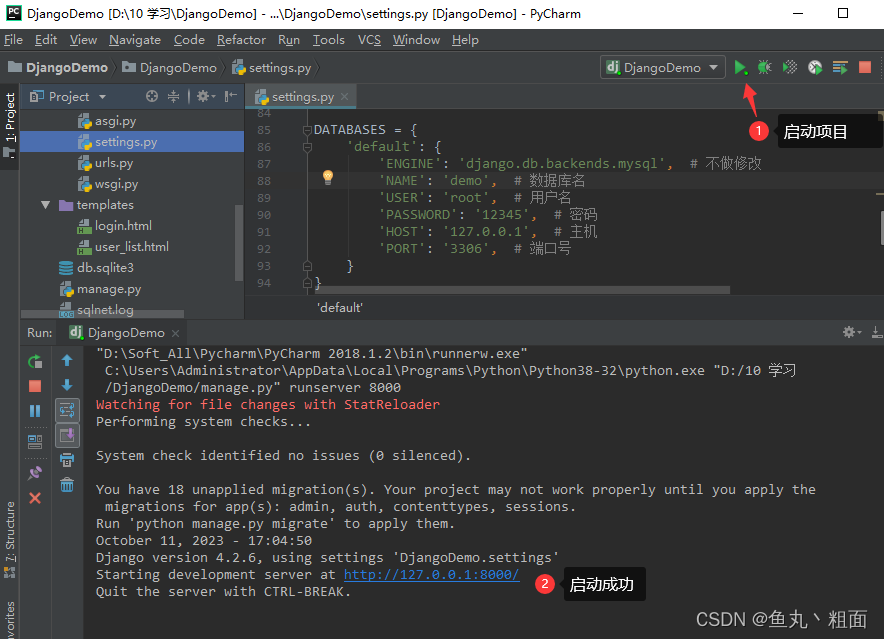
Task: Select login.html in templates
Action: (123, 226)
